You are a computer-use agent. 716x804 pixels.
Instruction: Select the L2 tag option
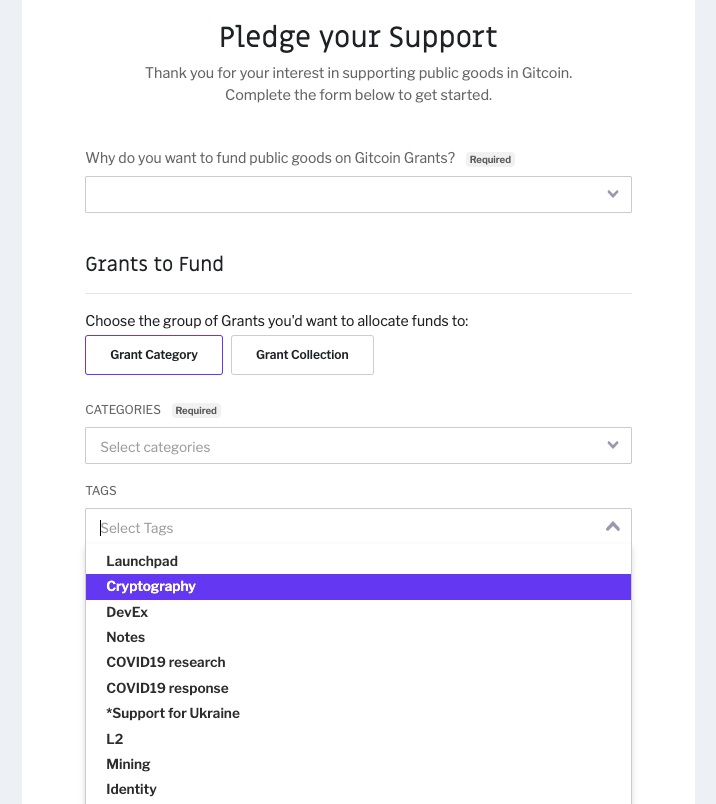tap(115, 739)
